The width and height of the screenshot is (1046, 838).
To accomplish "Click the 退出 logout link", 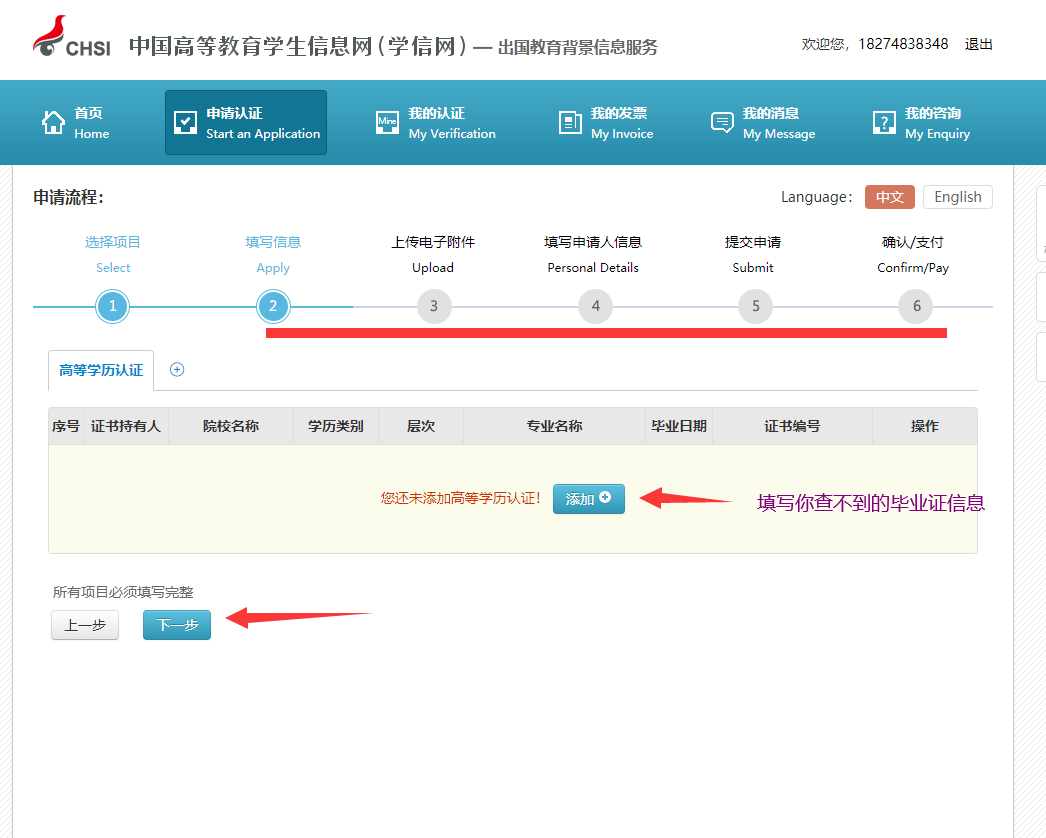I will (x=978, y=44).
